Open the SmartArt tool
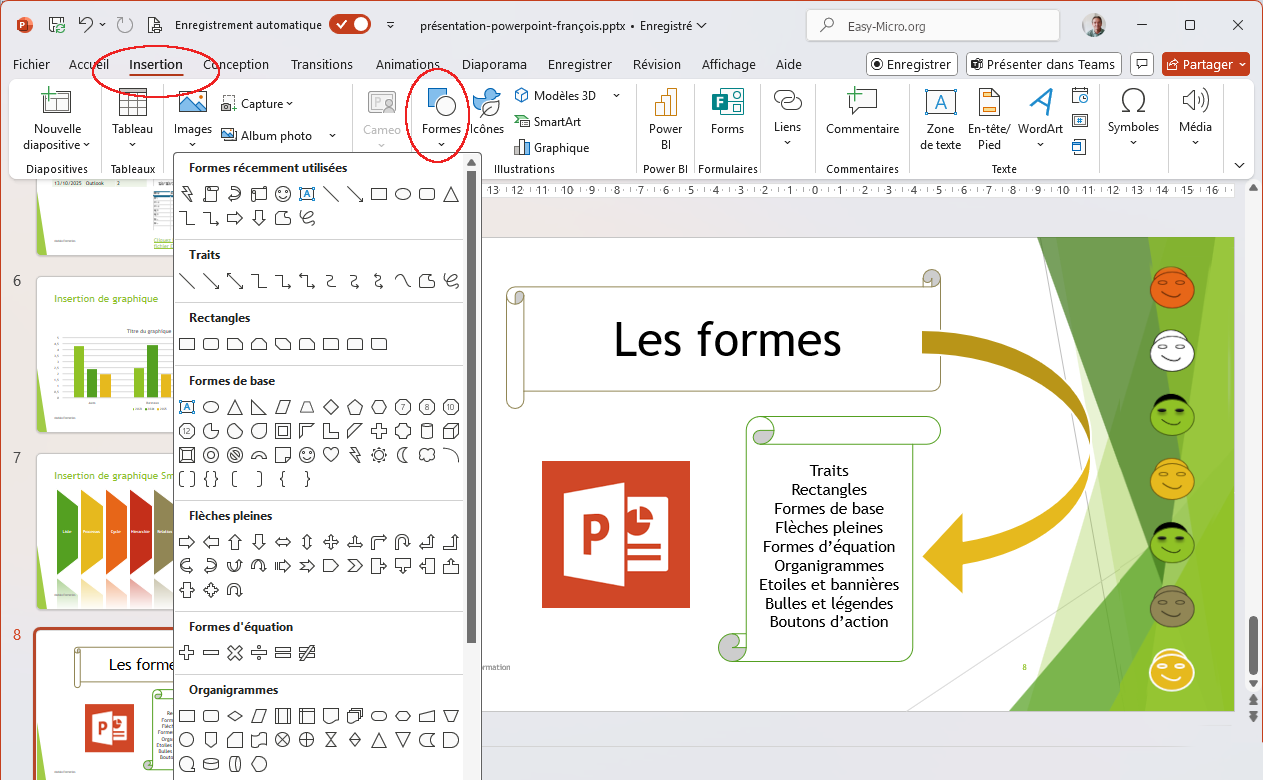The width and height of the screenshot is (1263, 780). [546, 122]
